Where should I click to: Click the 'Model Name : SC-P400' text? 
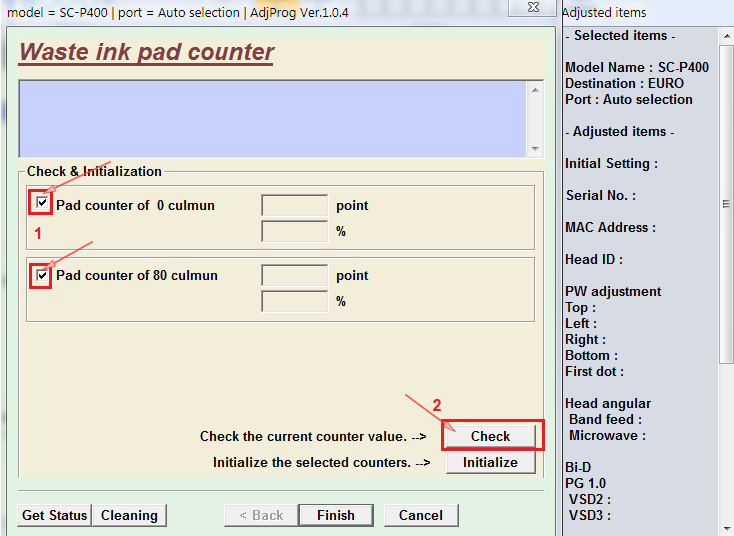coord(637,67)
